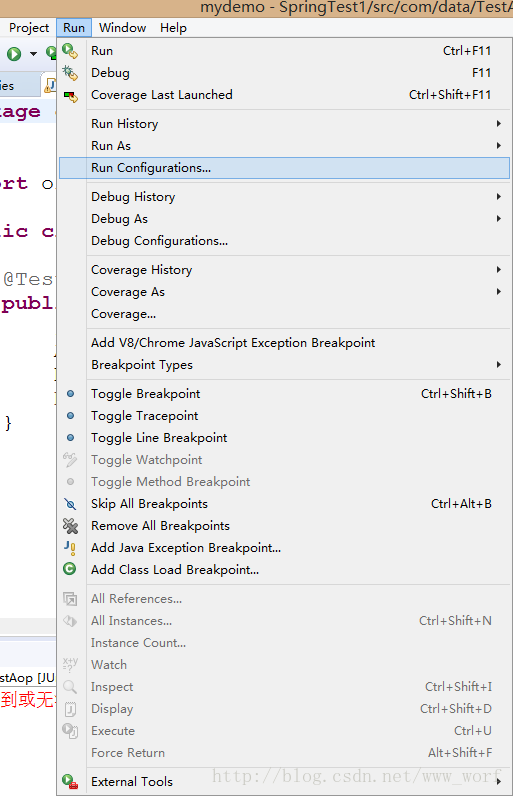
Task: Click the Run icon beside Run menu entry
Action: click(x=70, y=51)
